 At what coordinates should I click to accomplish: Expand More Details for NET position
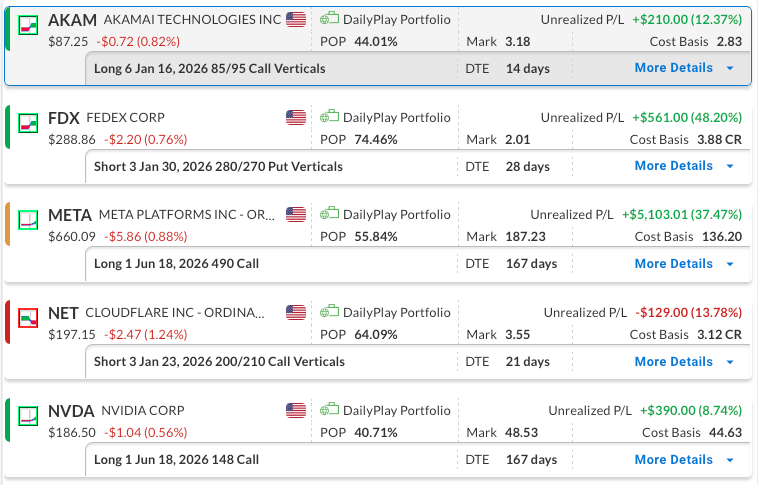tap(684, 362)
